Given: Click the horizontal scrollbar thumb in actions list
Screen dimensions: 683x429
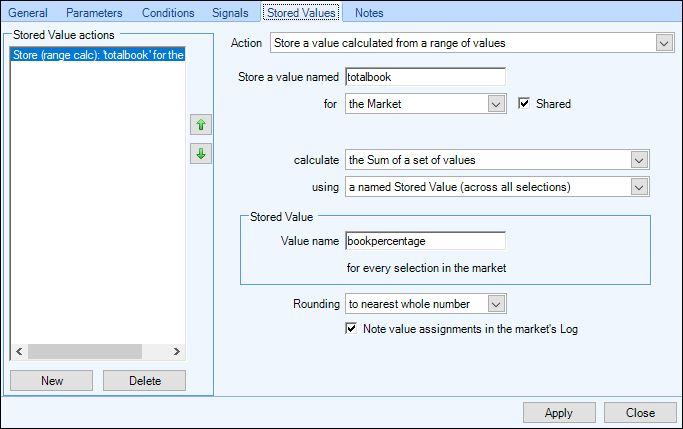Looking at the screenshot, I should 85,351.
